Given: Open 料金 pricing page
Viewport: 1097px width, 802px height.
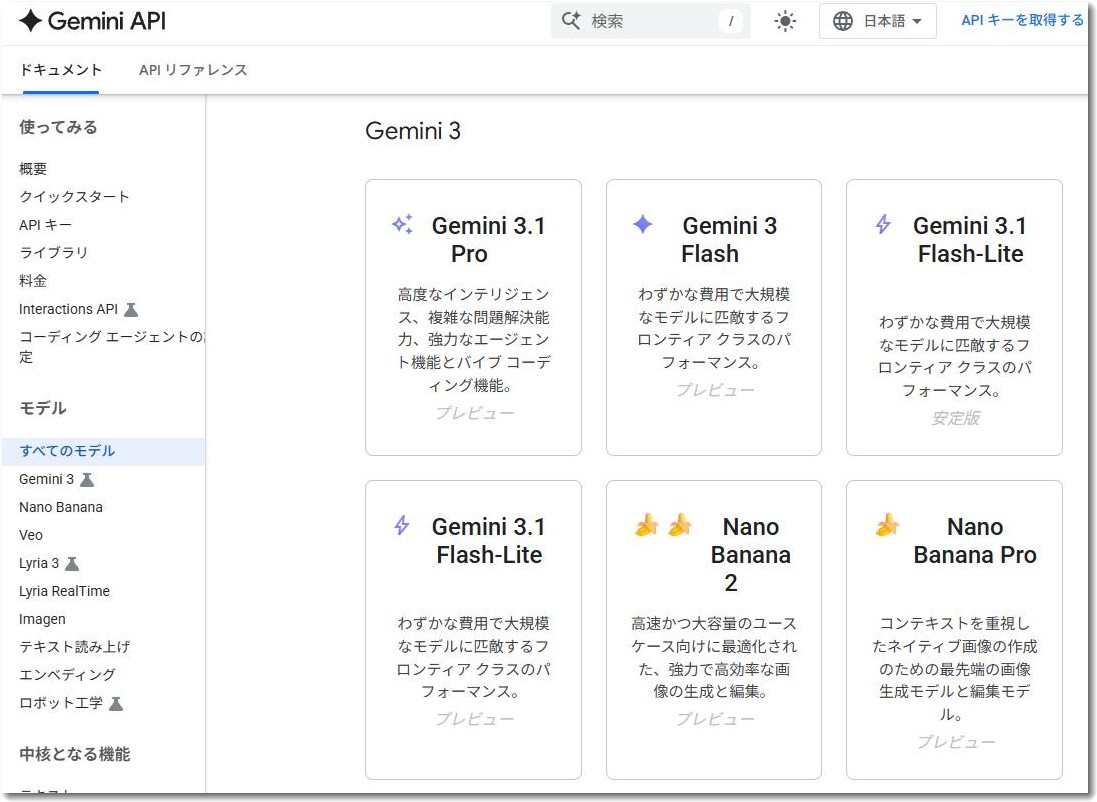Looking at the screenshot, I should pyautogui.click(x=33, y=281).
